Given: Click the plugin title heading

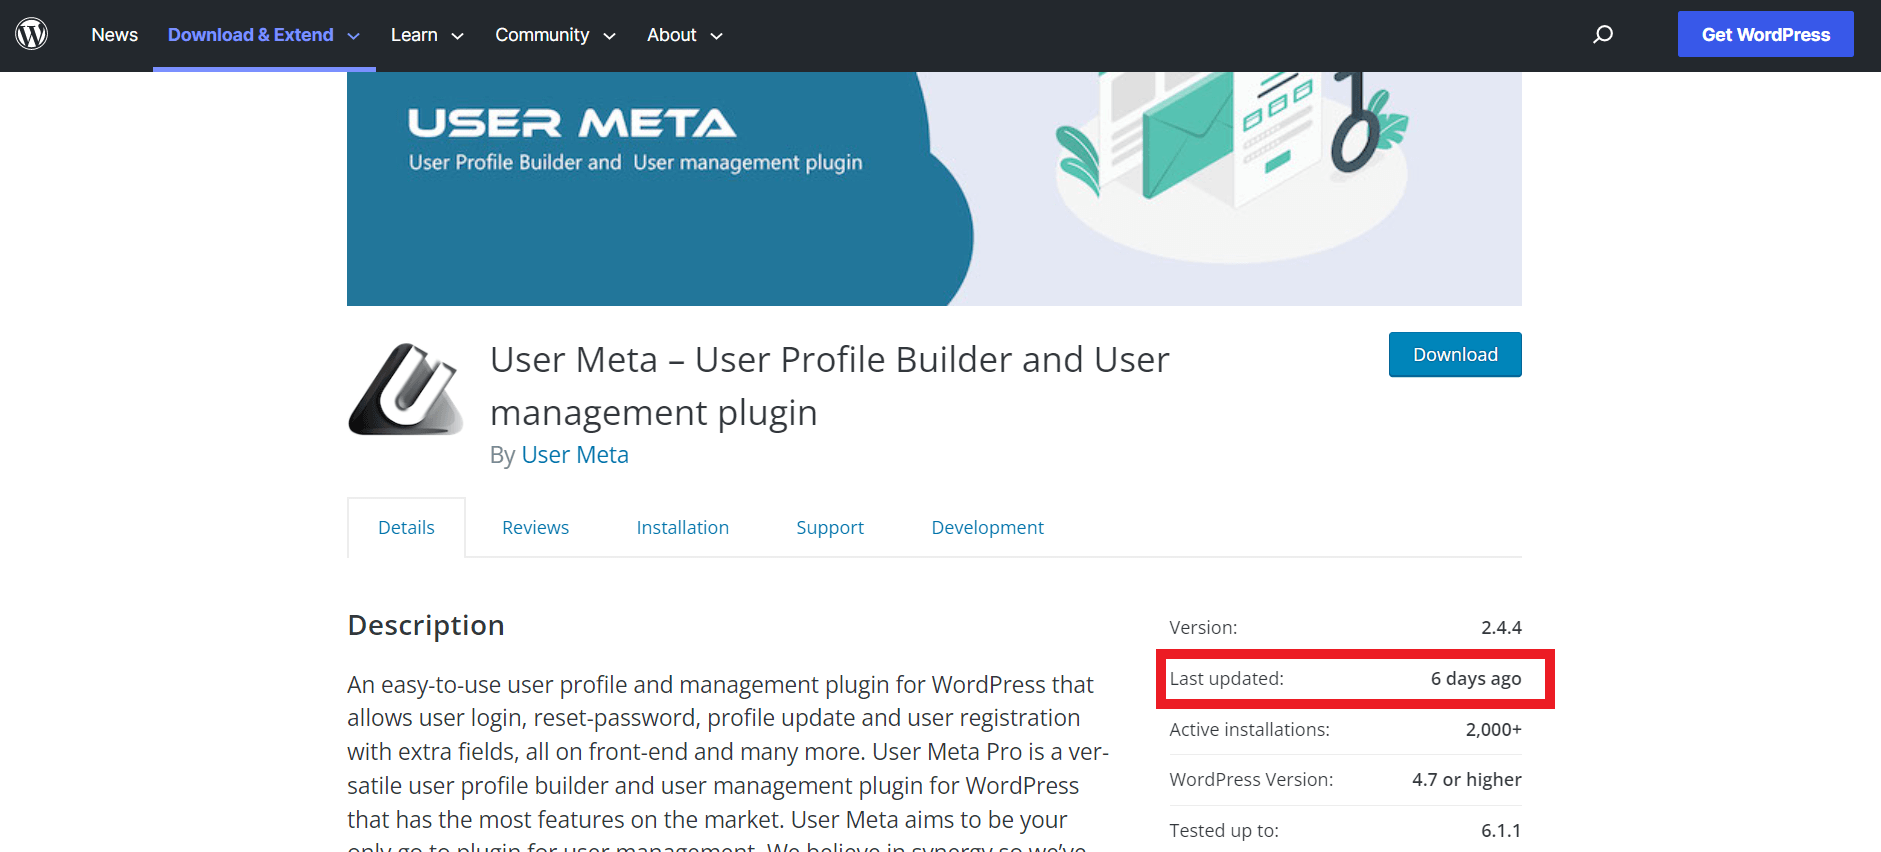Looking at the screenshot, I should coord(830,386).
